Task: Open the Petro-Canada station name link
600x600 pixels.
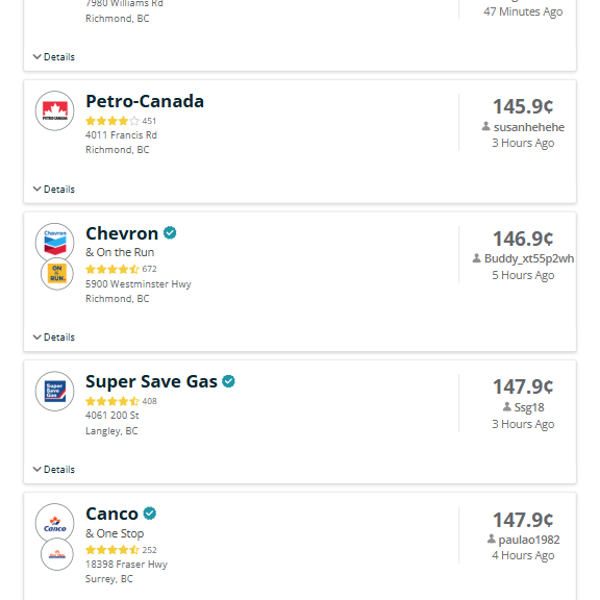Action: 145,101
